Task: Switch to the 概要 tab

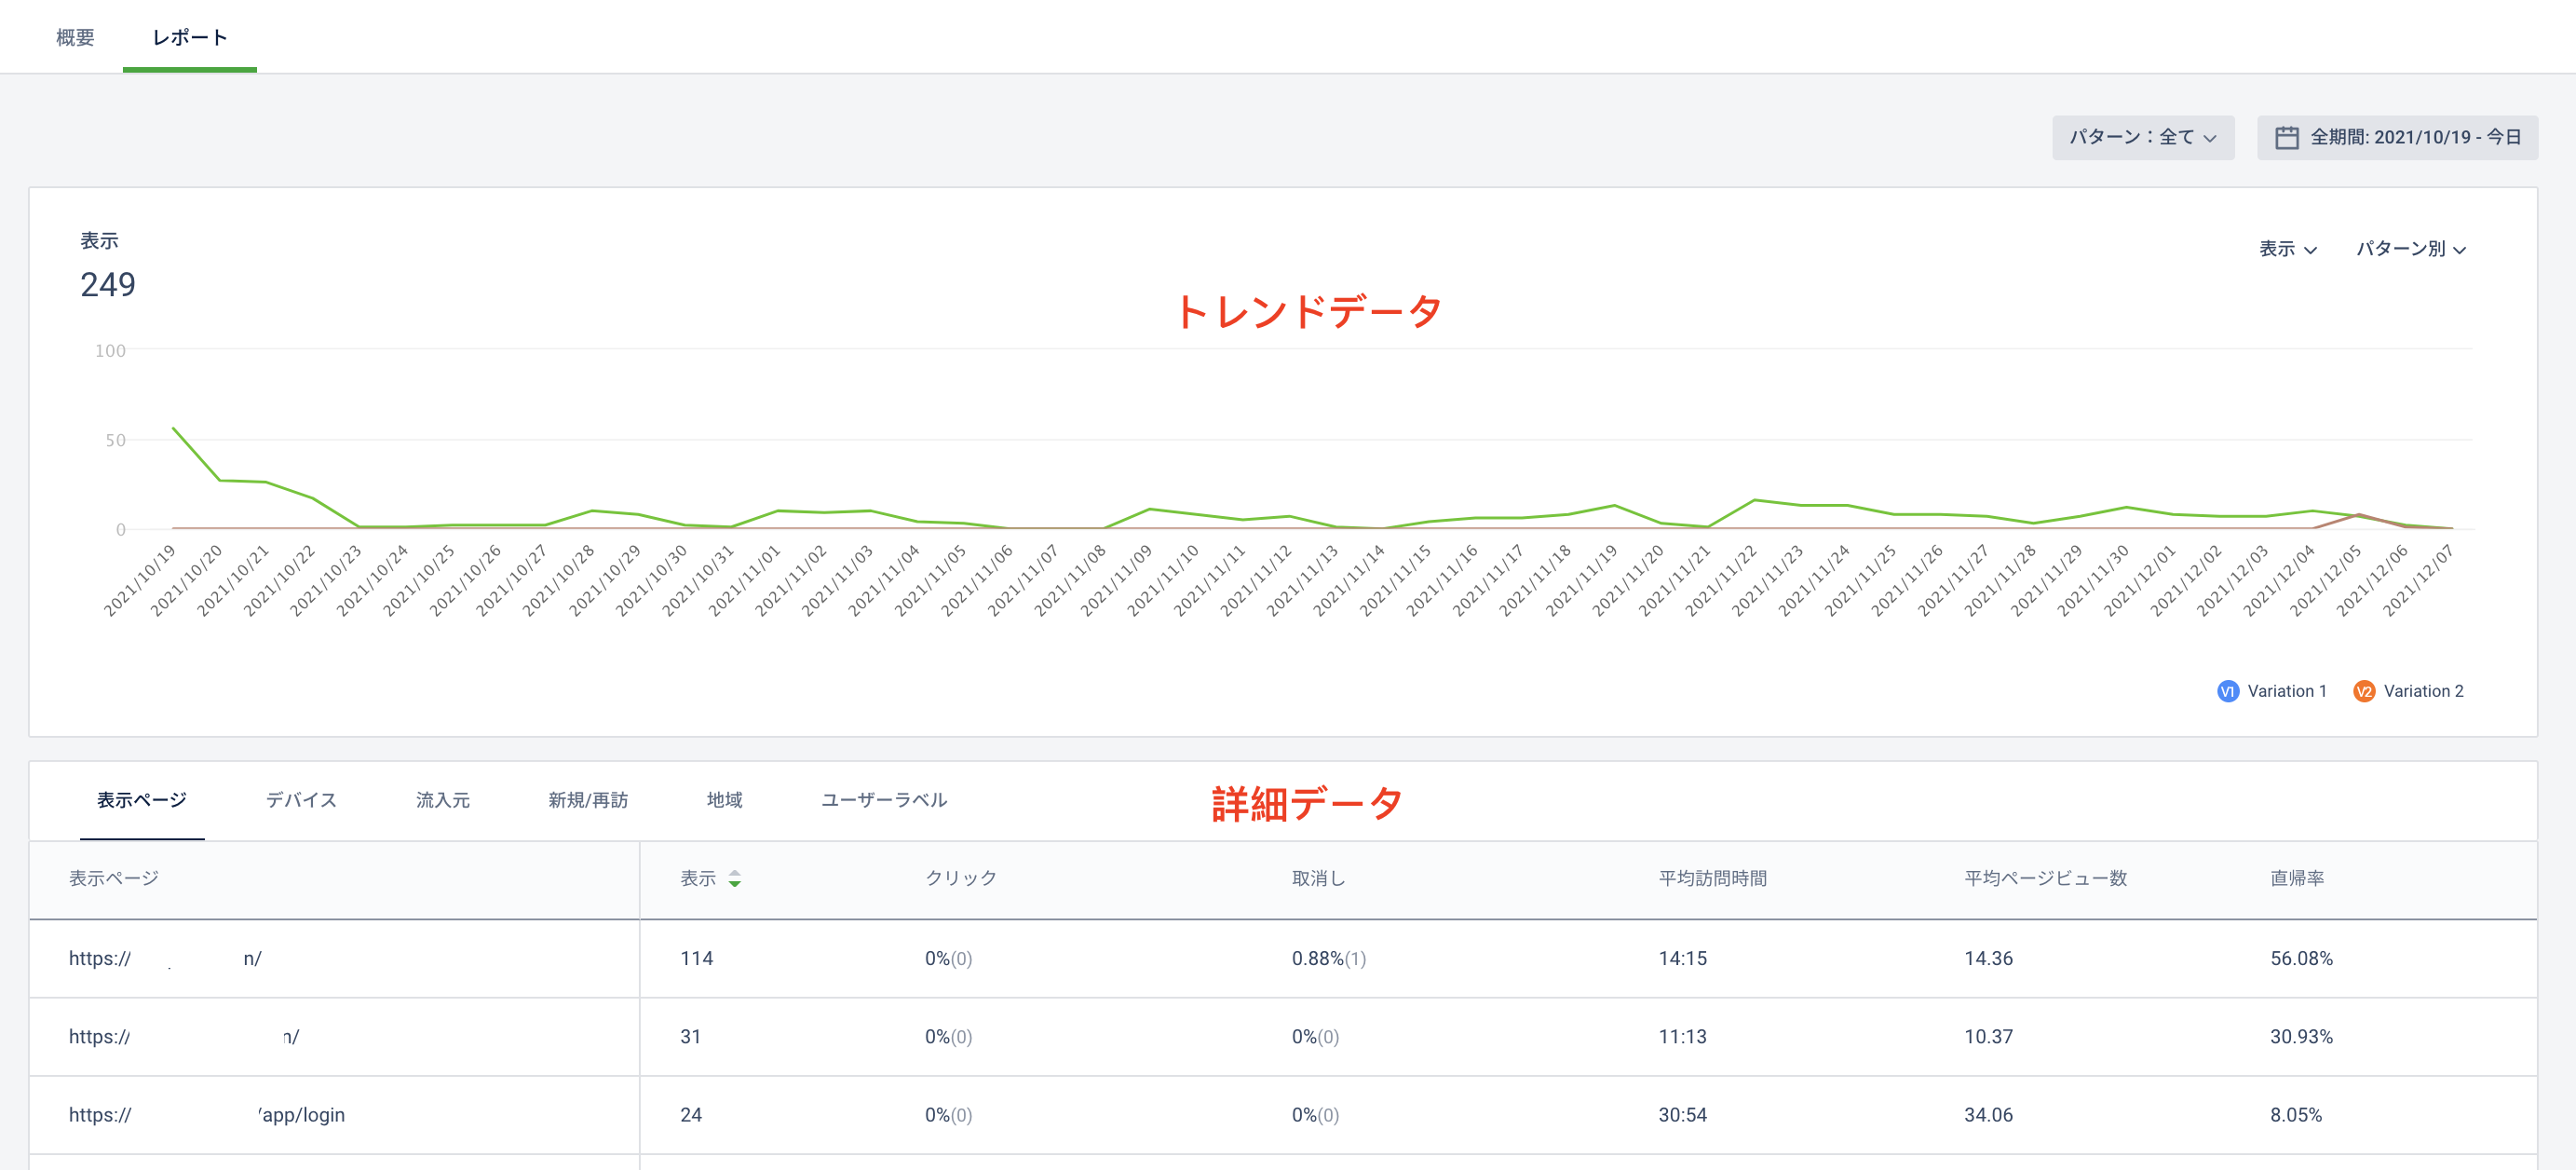Action: point(75,37)
